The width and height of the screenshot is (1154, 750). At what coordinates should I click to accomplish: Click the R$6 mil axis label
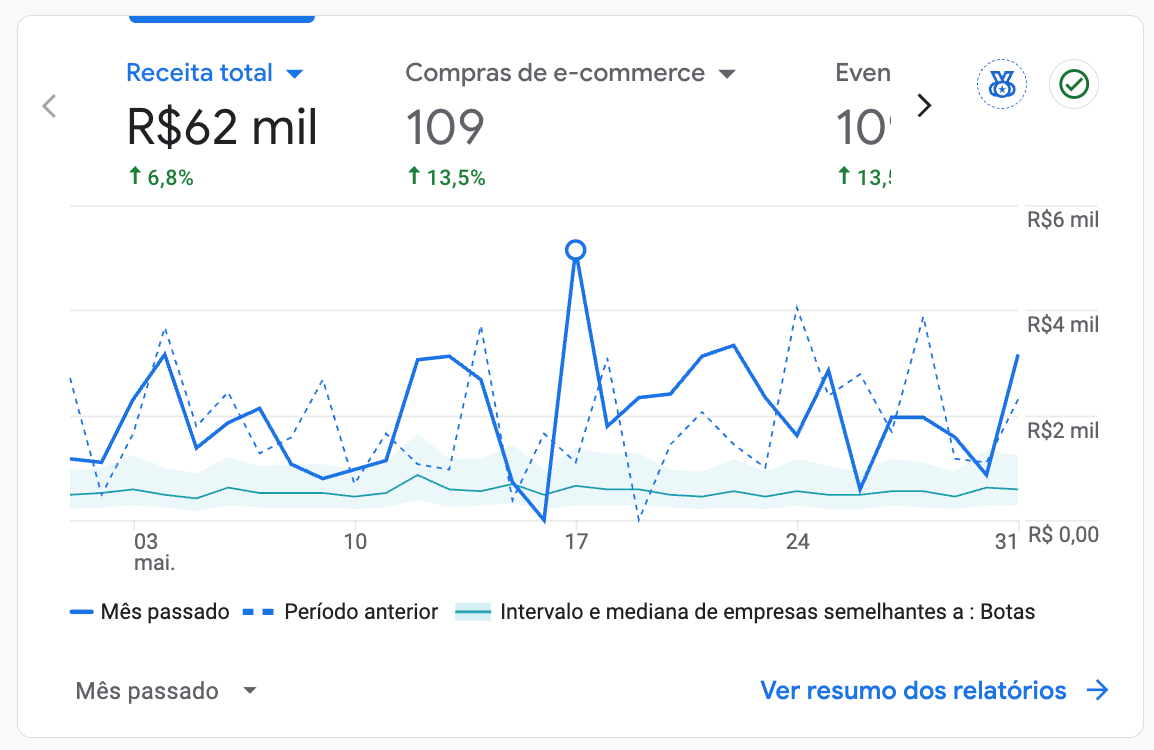(x=1063, y=219)
